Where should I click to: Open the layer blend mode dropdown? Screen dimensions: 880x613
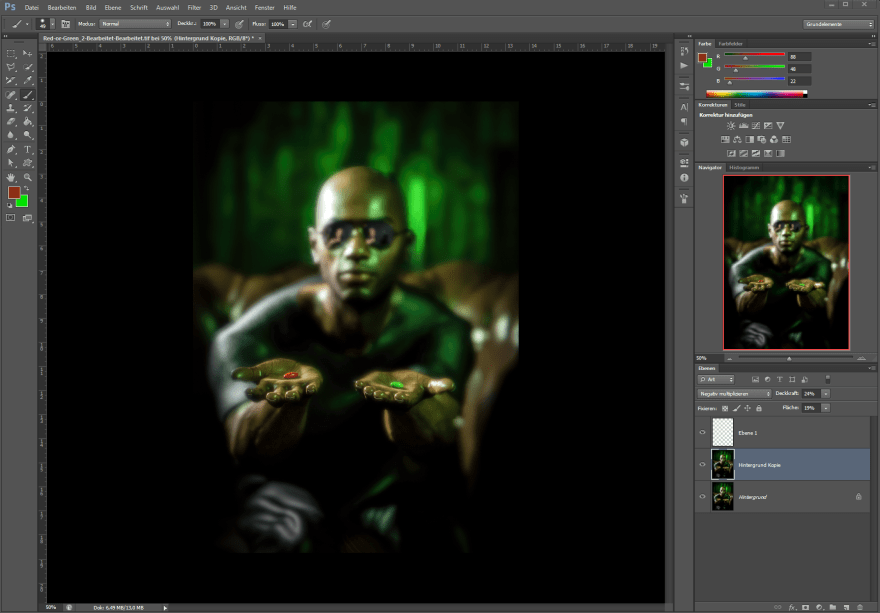(x=734, y=394)
